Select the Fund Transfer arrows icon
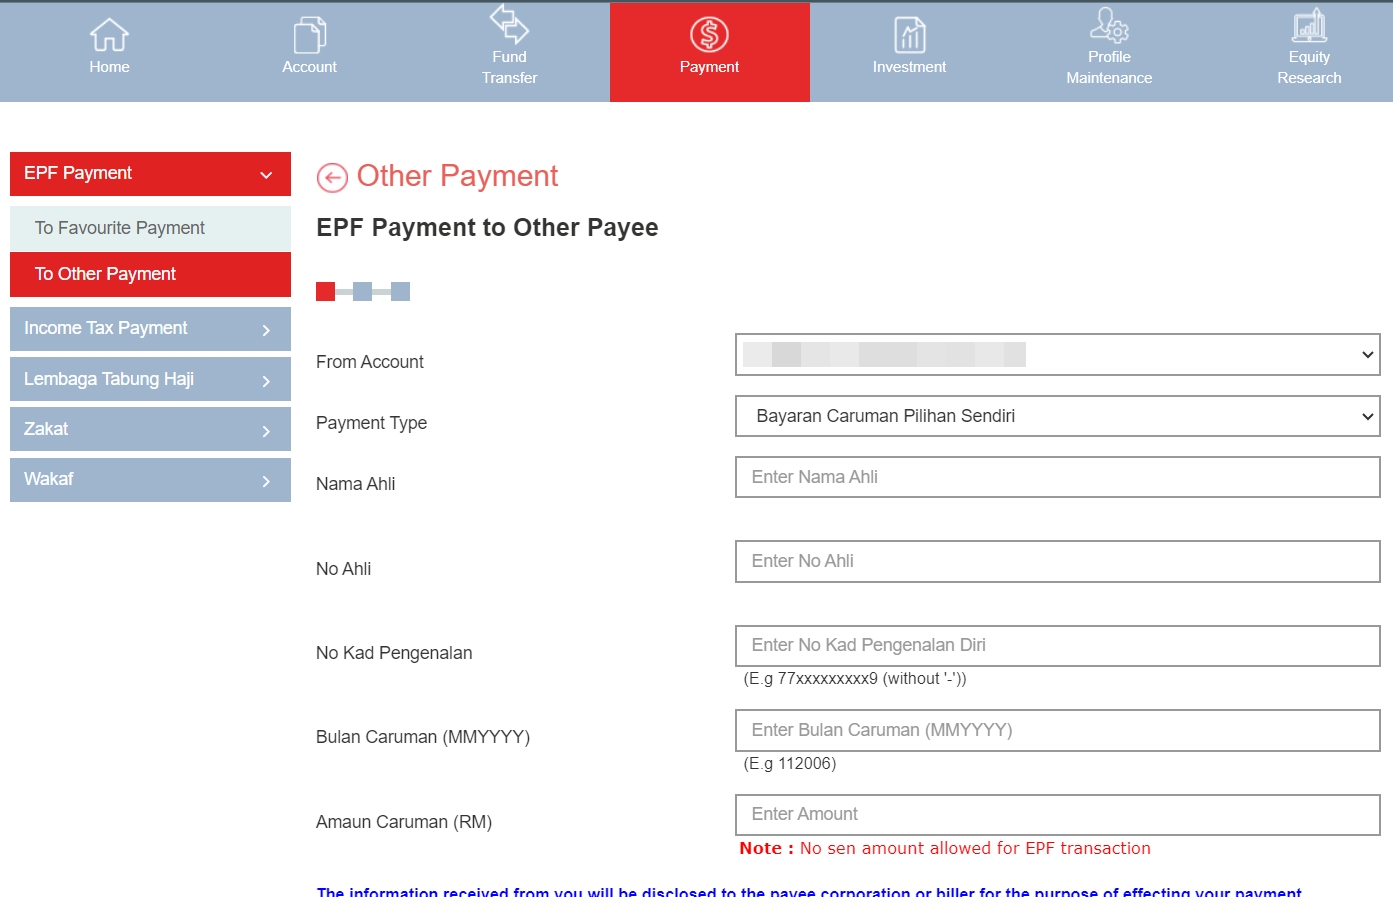Viewport: 1393px width, 897px height. 509,23
